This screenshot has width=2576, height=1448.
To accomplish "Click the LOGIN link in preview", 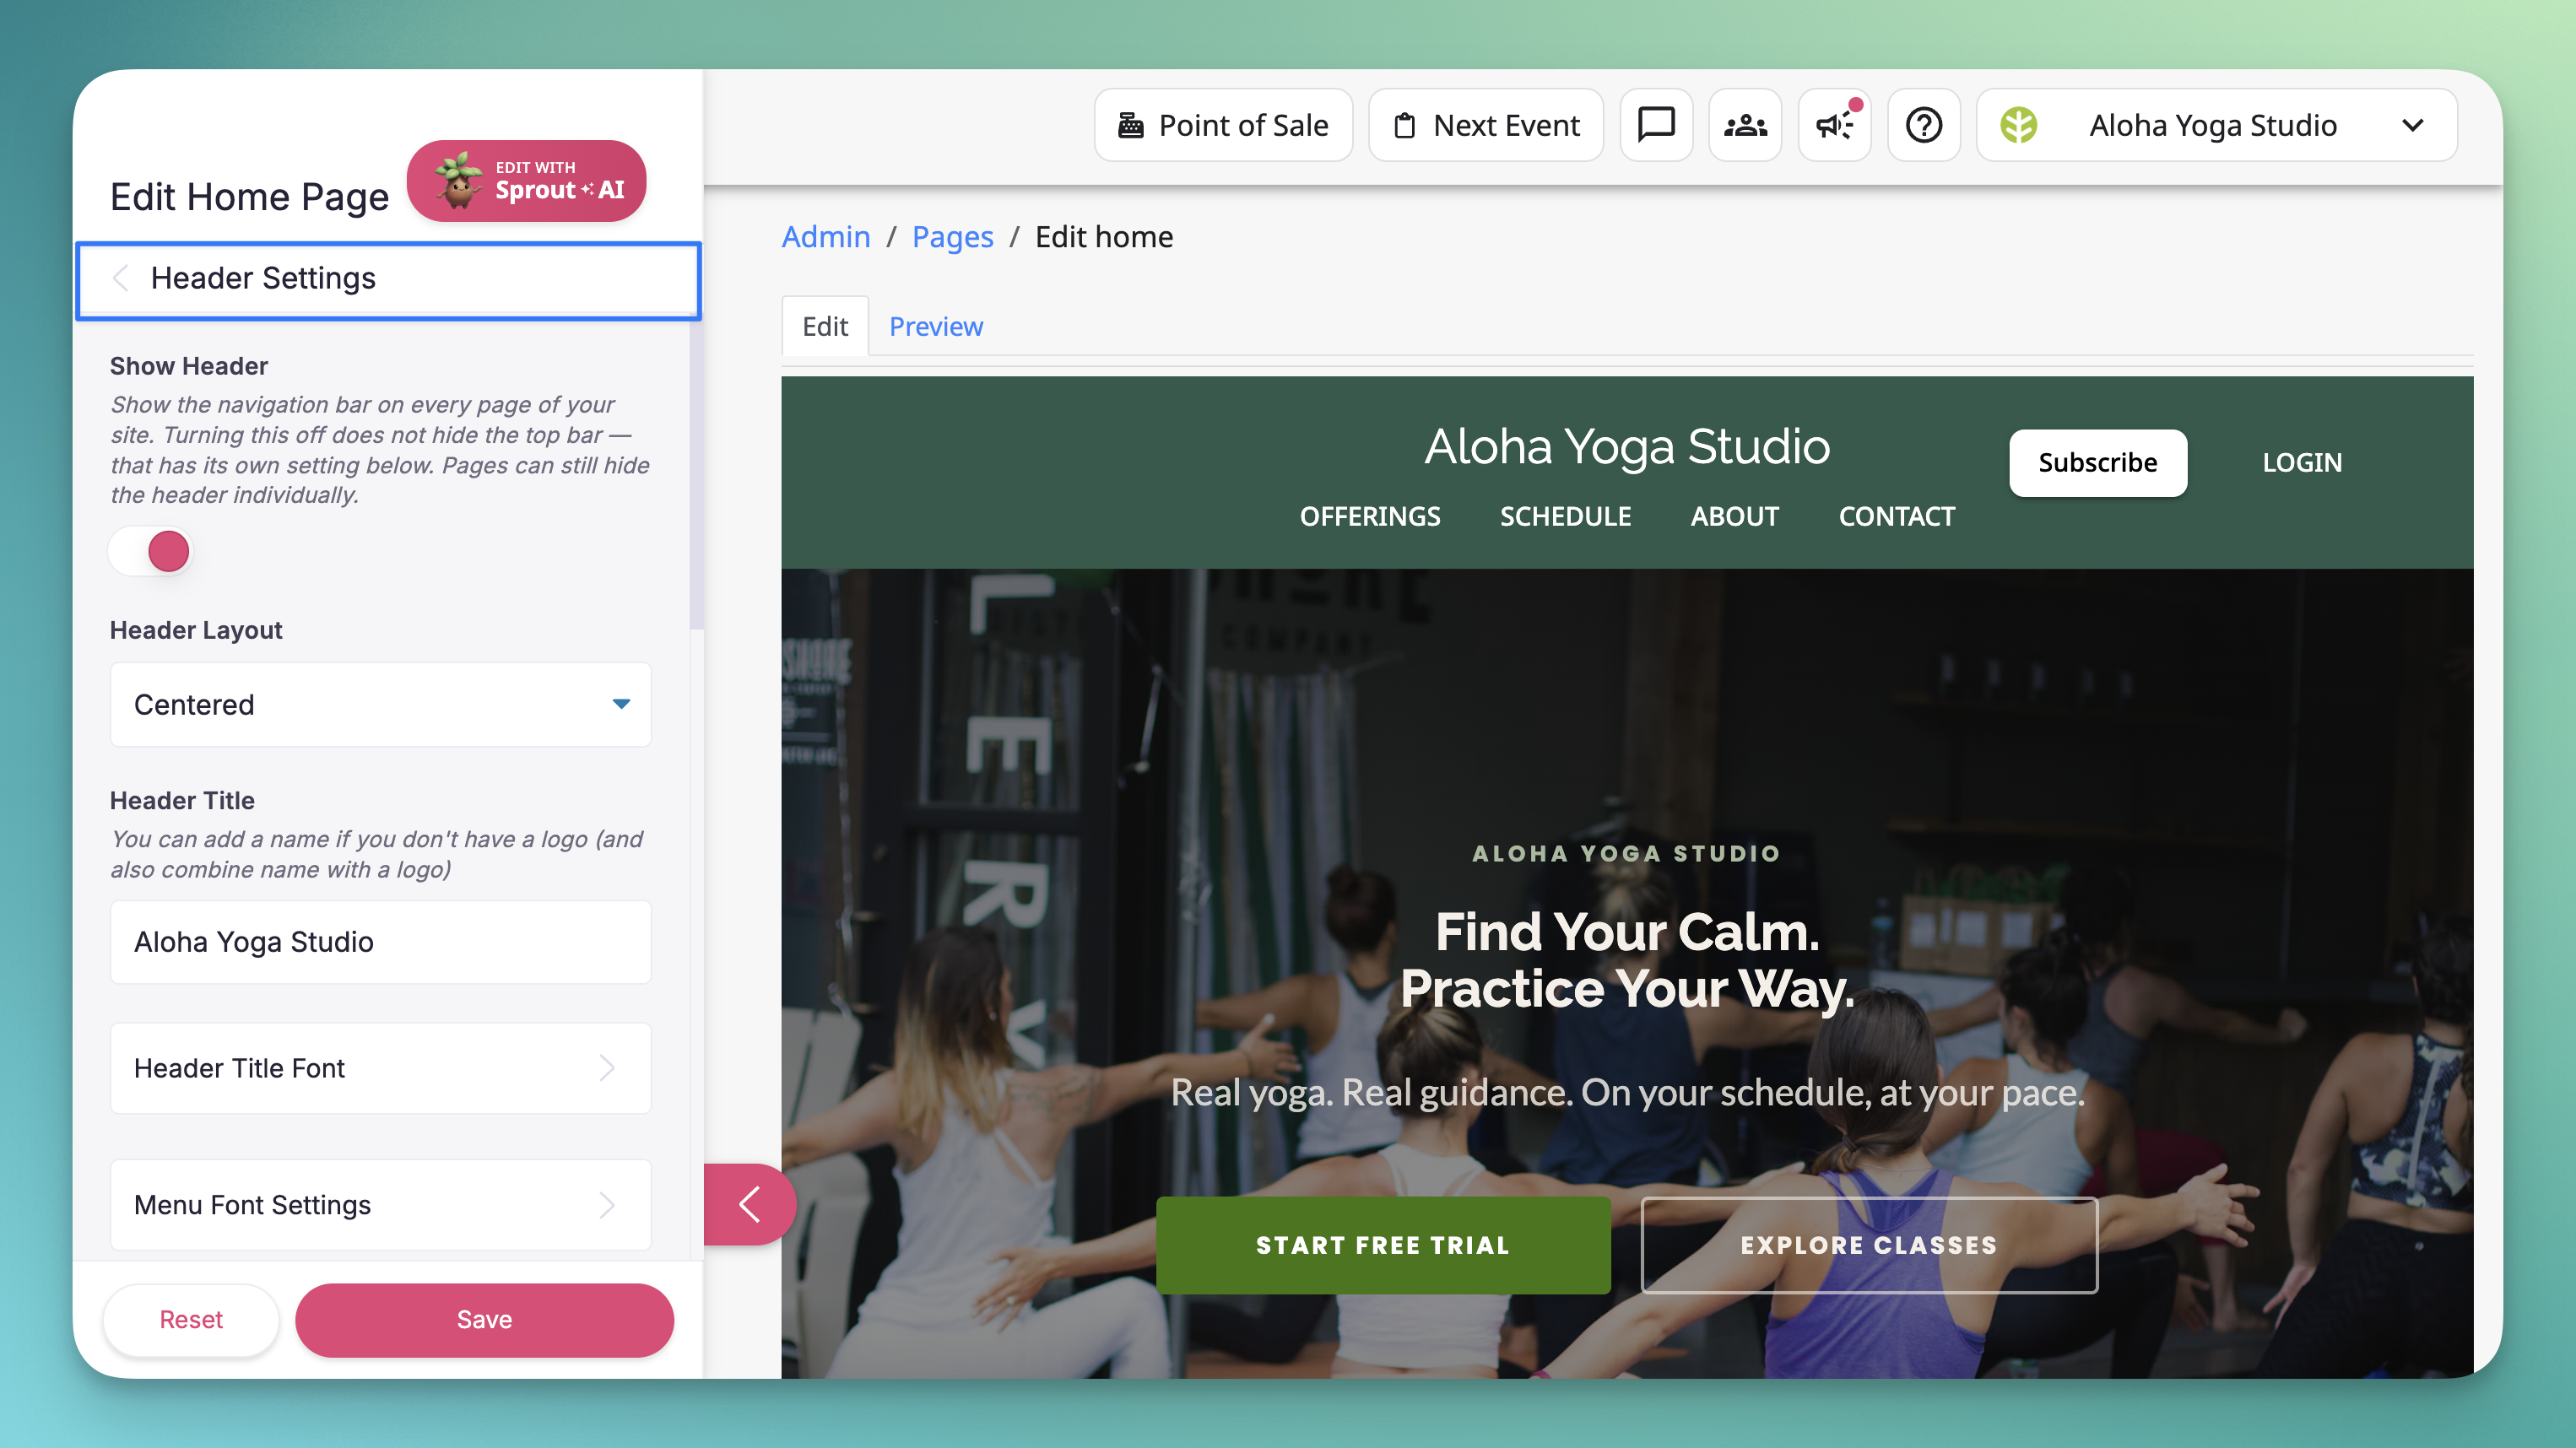I will click(x=2302, y=462).
